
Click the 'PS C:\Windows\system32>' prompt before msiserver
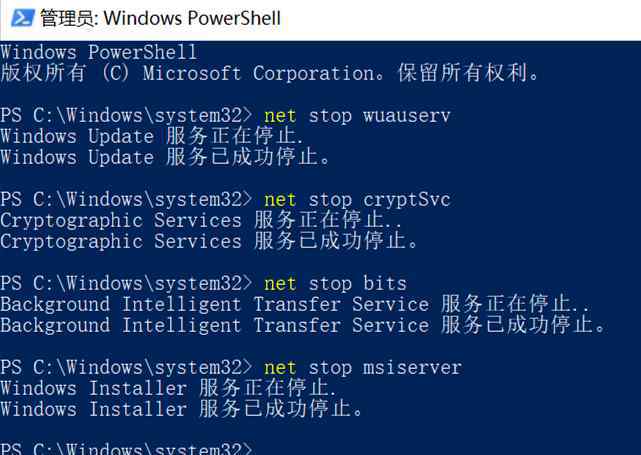(126, 368)
